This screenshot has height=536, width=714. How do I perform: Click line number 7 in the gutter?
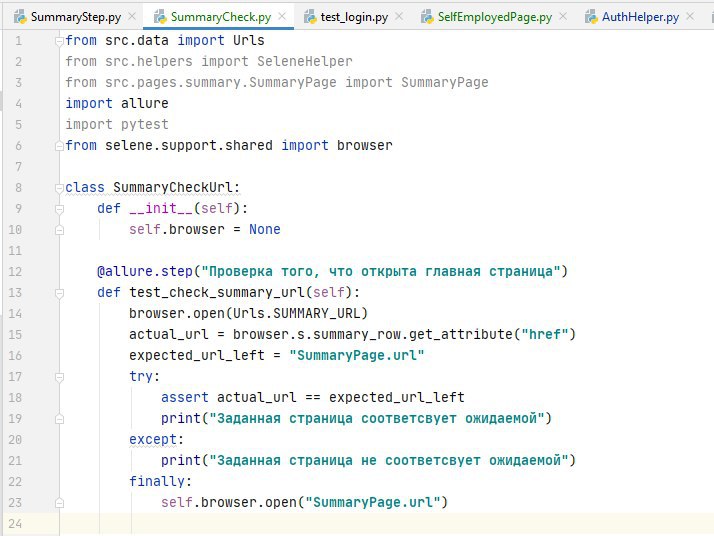coord(18,167)
